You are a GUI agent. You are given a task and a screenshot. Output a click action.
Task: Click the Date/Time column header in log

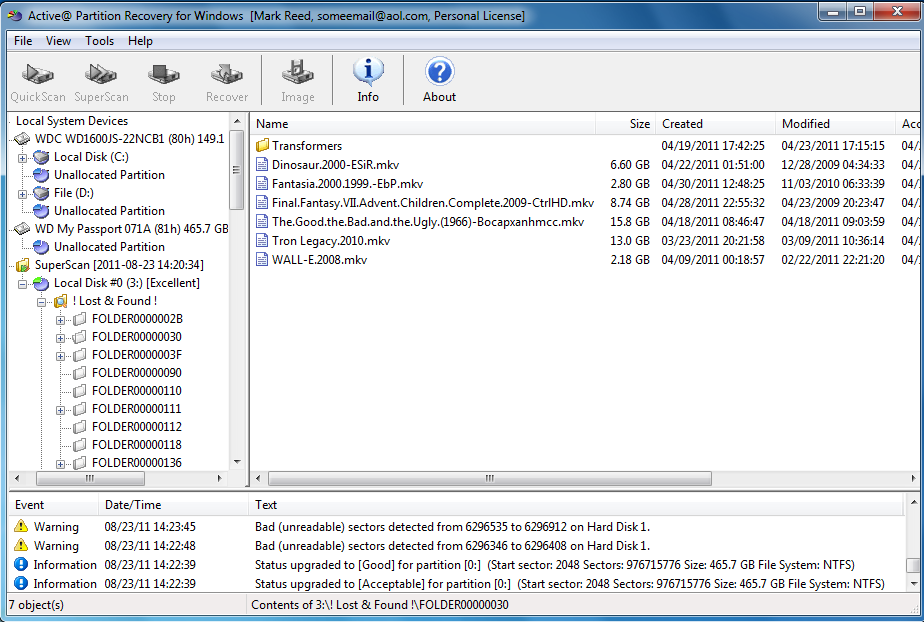click(173, 505)
